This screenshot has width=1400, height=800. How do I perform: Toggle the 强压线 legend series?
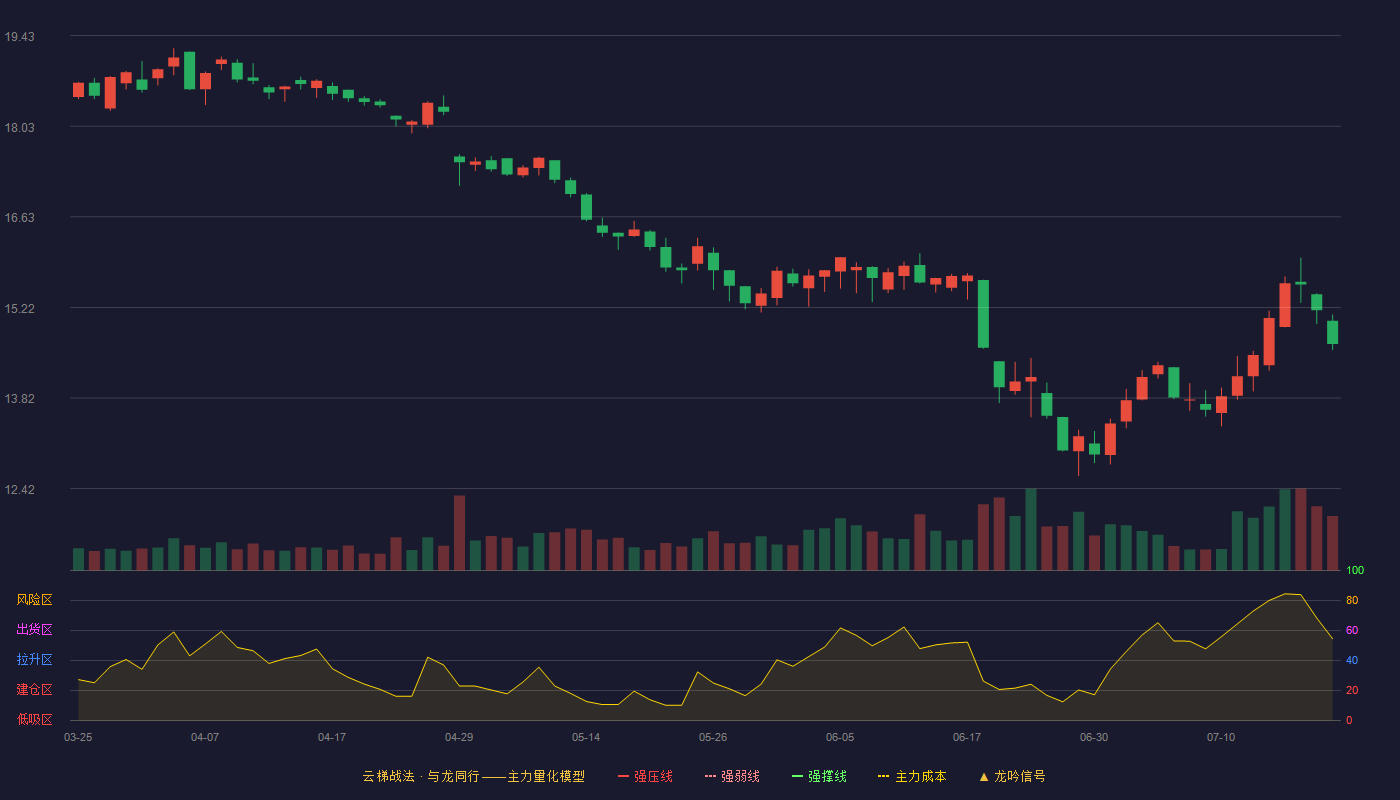(645, 776)
